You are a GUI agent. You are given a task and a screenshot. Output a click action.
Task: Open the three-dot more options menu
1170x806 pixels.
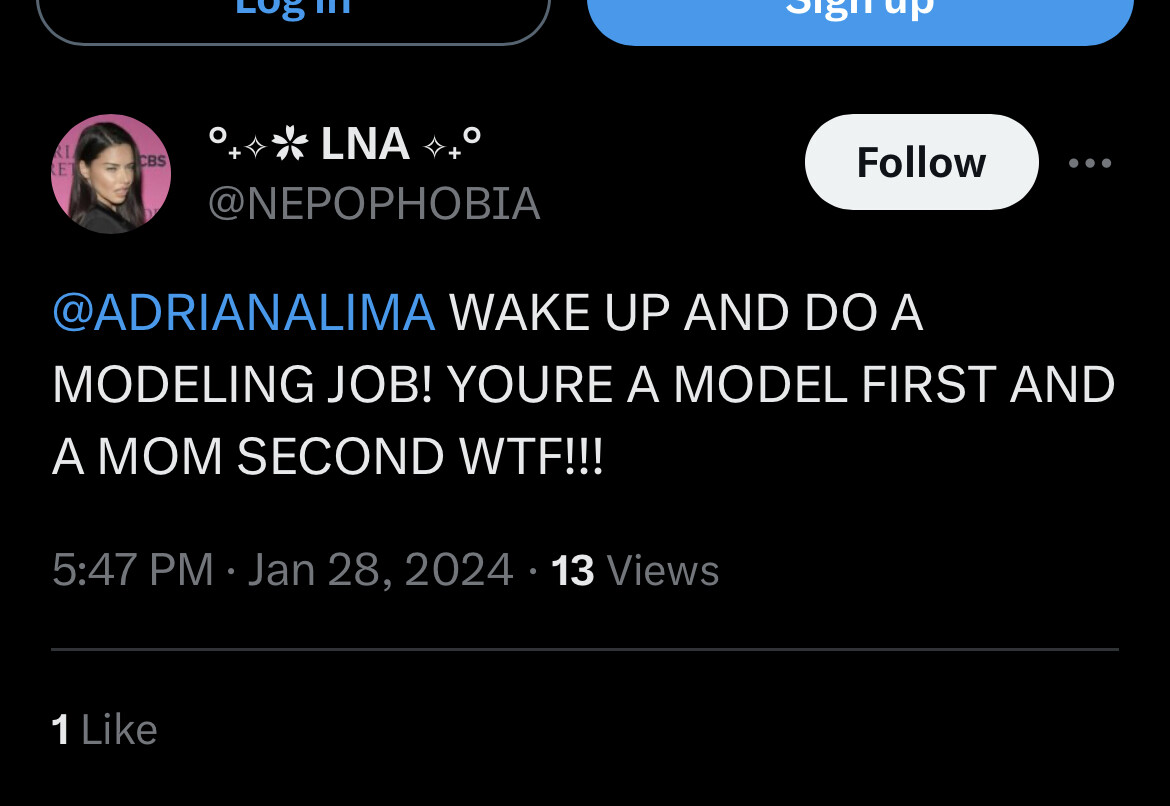1090,163
